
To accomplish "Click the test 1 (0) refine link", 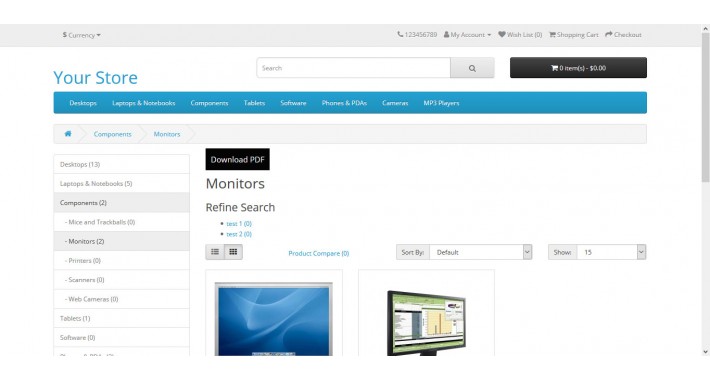I will (239, 224).
